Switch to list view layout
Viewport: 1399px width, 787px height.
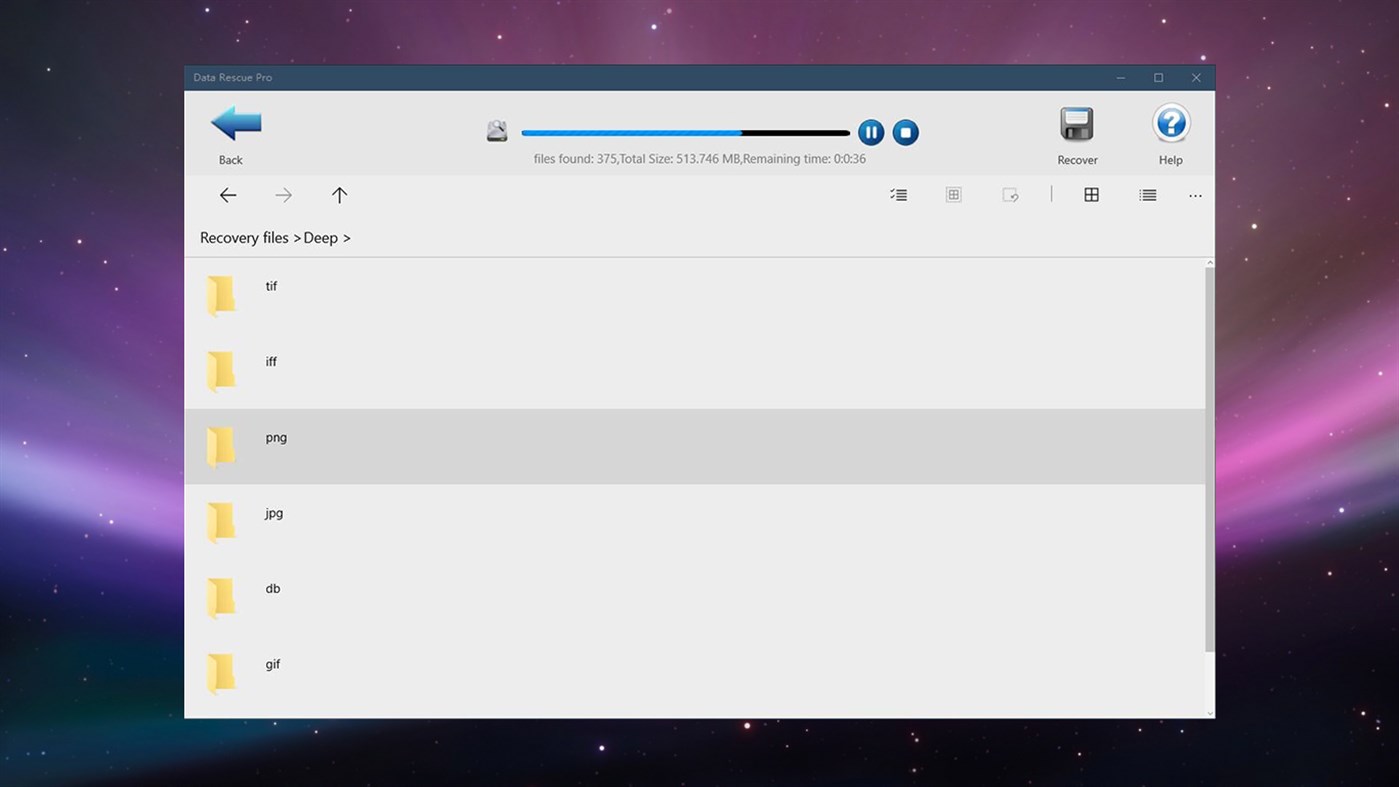pyautogui.click(x=1147, y=195)
